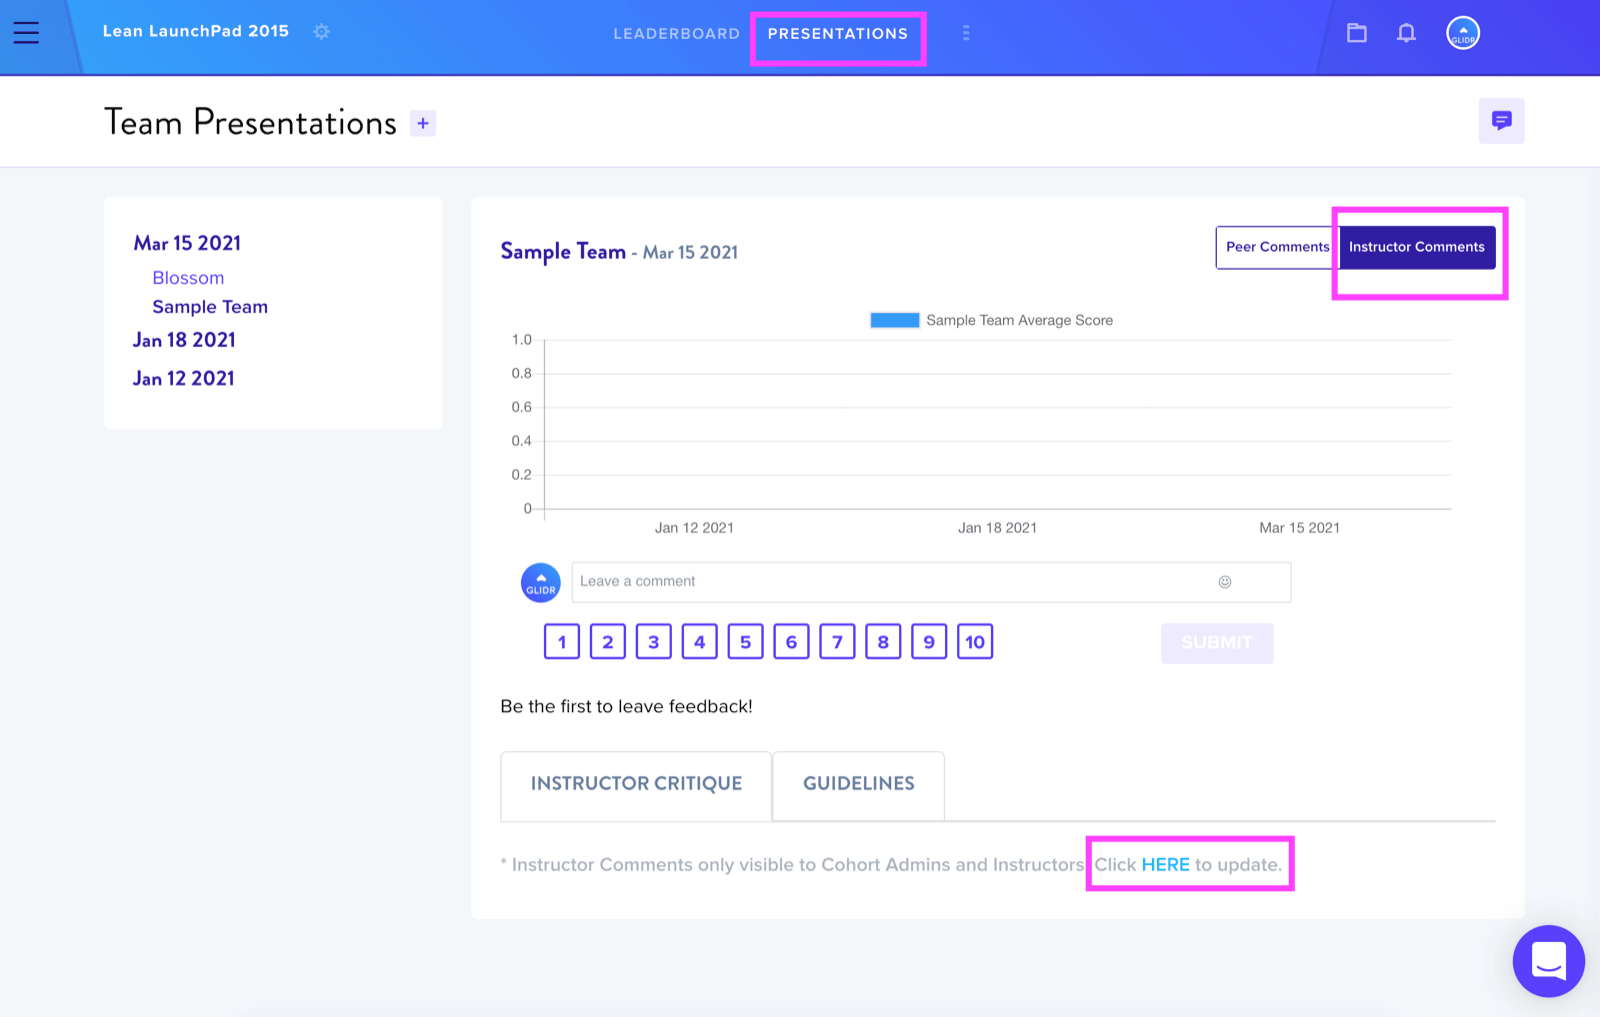The height and width of the screenshot is (1017, 1600).
Task: Add a new presentation with plus icon
Action: tap(423, 123)
